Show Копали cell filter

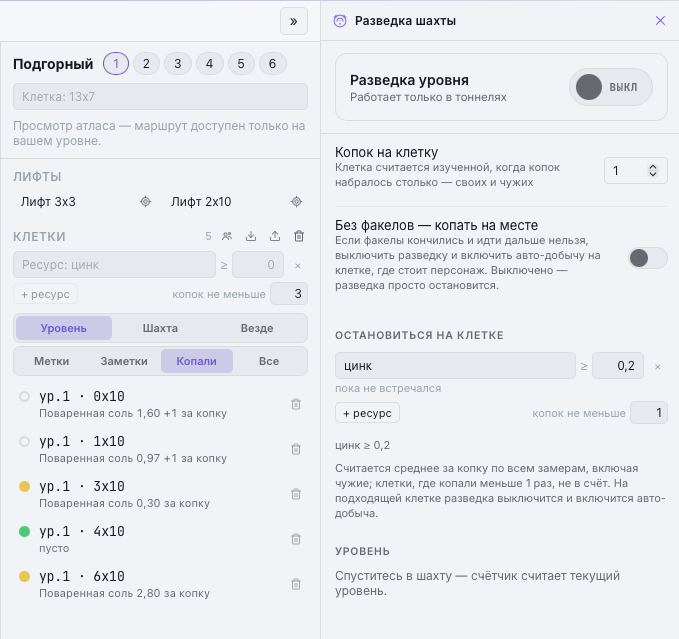[x=197, y=361]
